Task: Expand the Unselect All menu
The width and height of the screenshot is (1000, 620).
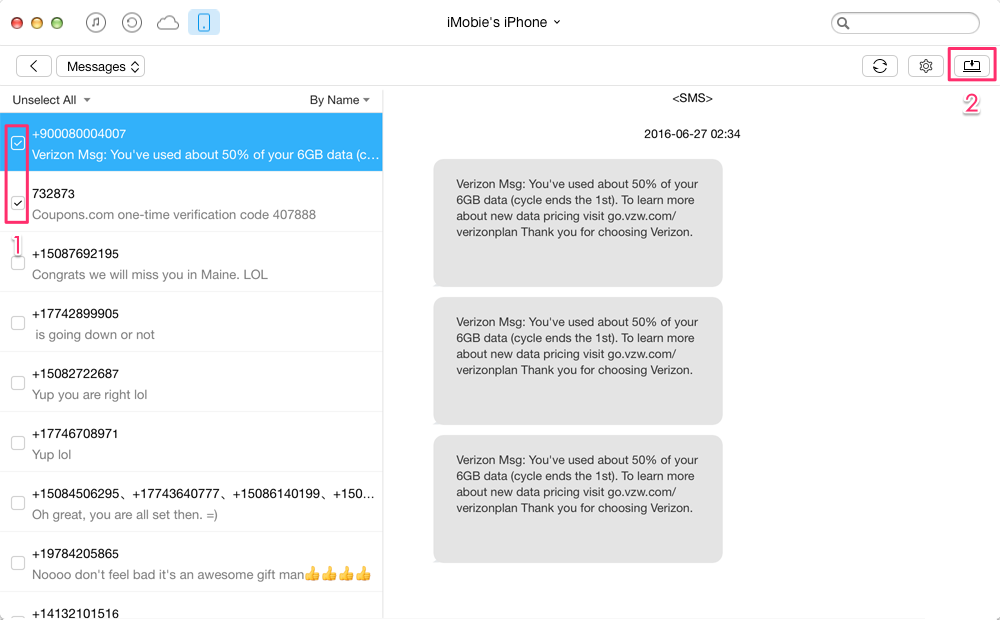Action: tap(51, 100)
